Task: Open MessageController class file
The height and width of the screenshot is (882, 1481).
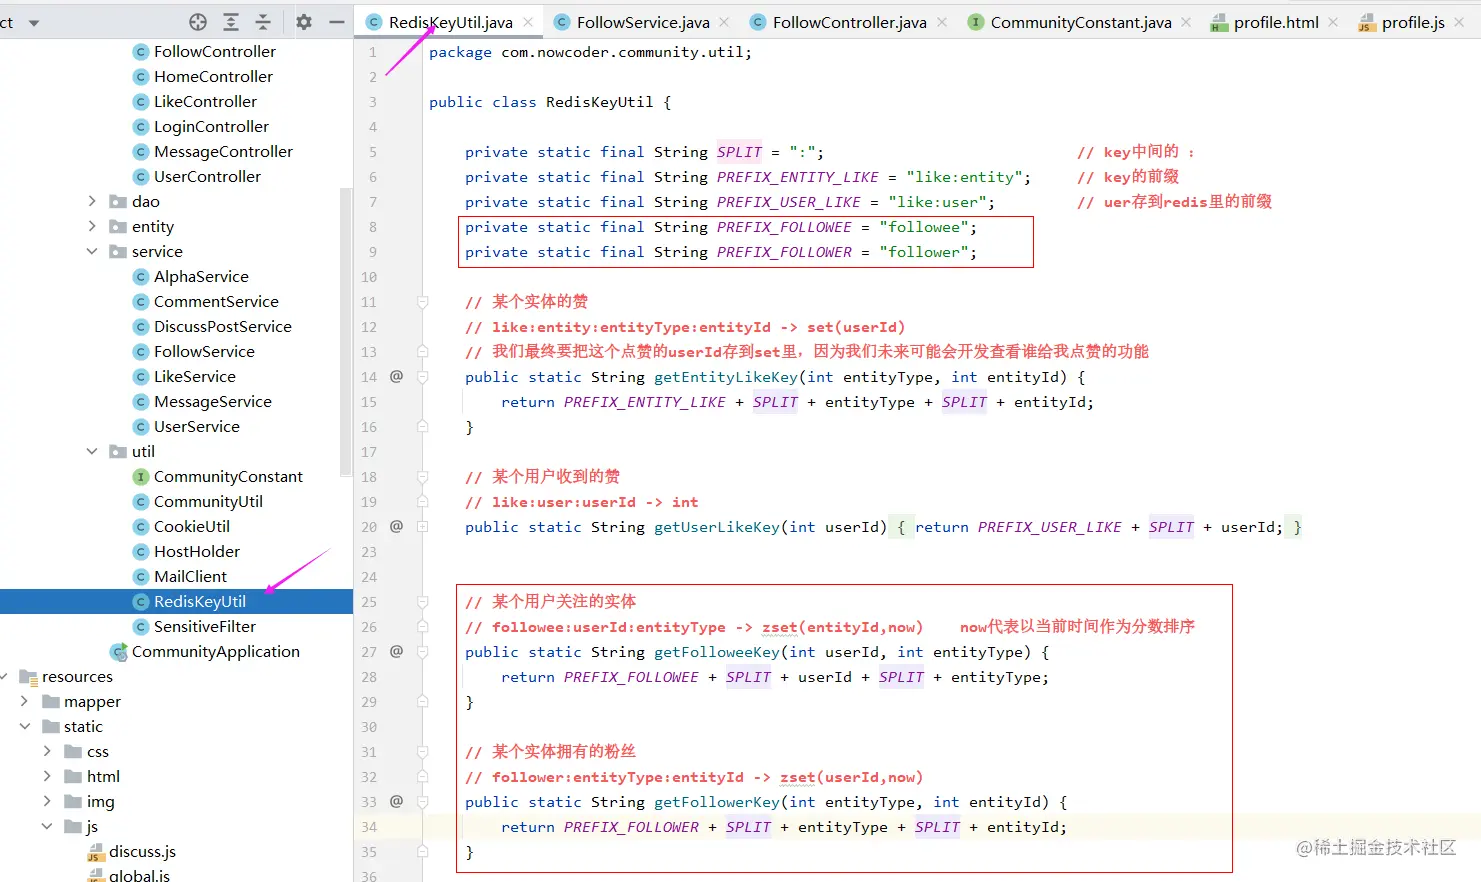Action: point(223,151)
